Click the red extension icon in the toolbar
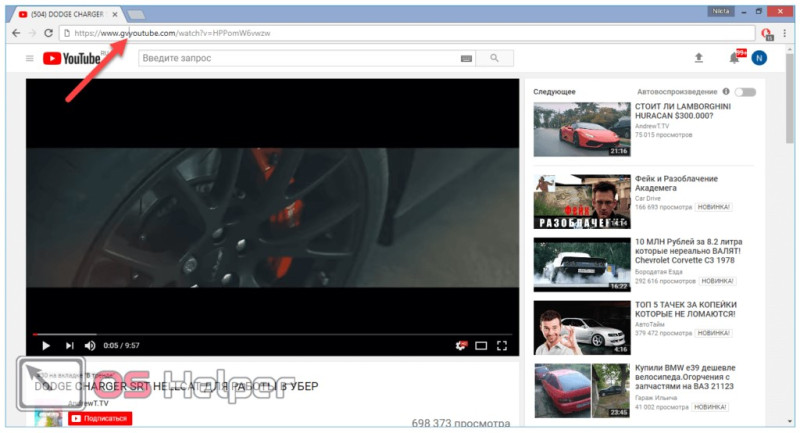Viewport: 800px width, 433px height. click(x=767, y=34)
